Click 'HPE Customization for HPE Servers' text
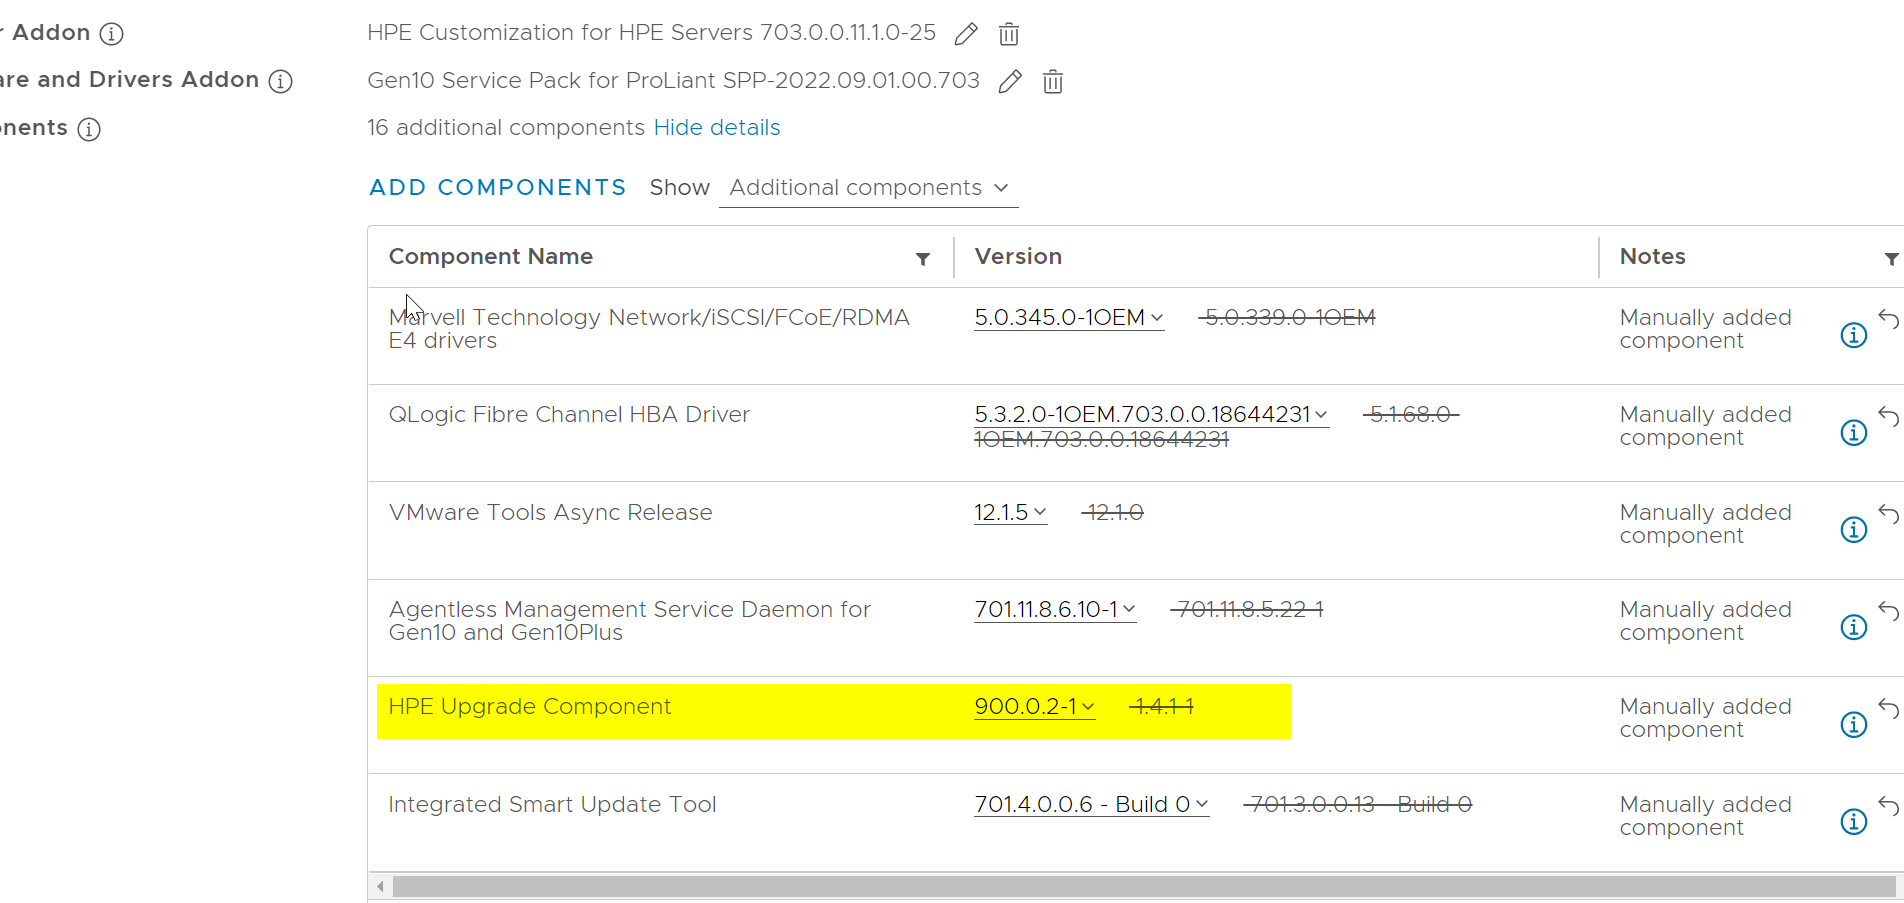 pyautogui.click(x=560, y=33)
